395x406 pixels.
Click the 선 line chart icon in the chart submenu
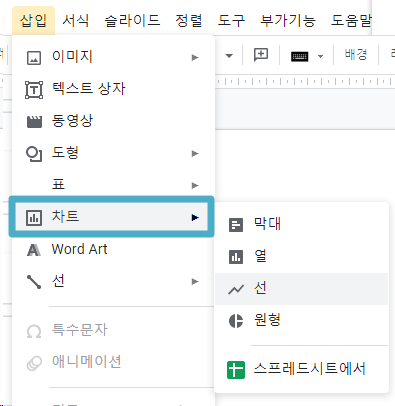point(236,289)
